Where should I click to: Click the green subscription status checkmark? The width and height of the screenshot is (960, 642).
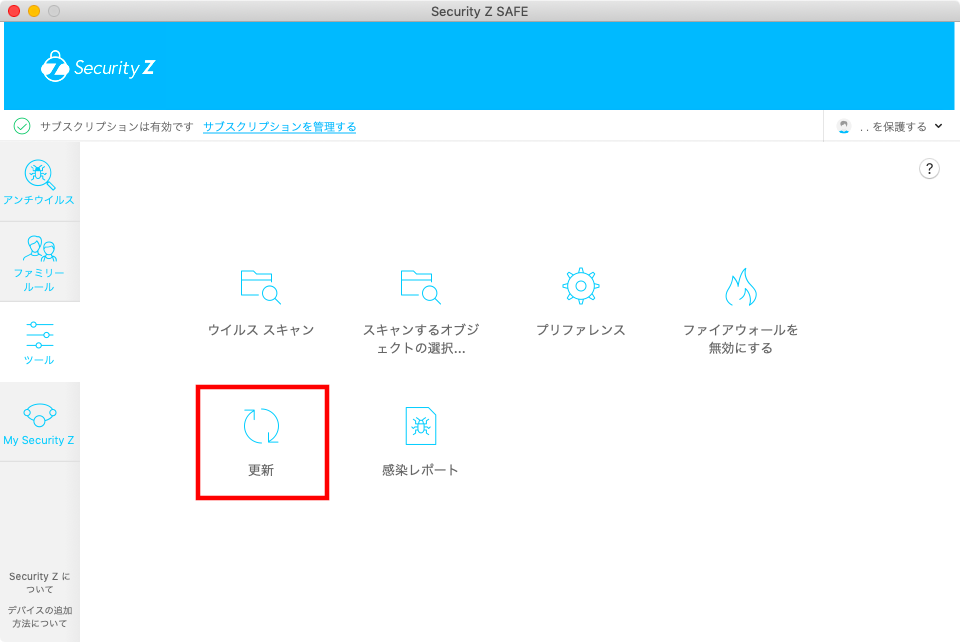click(22, 127)
